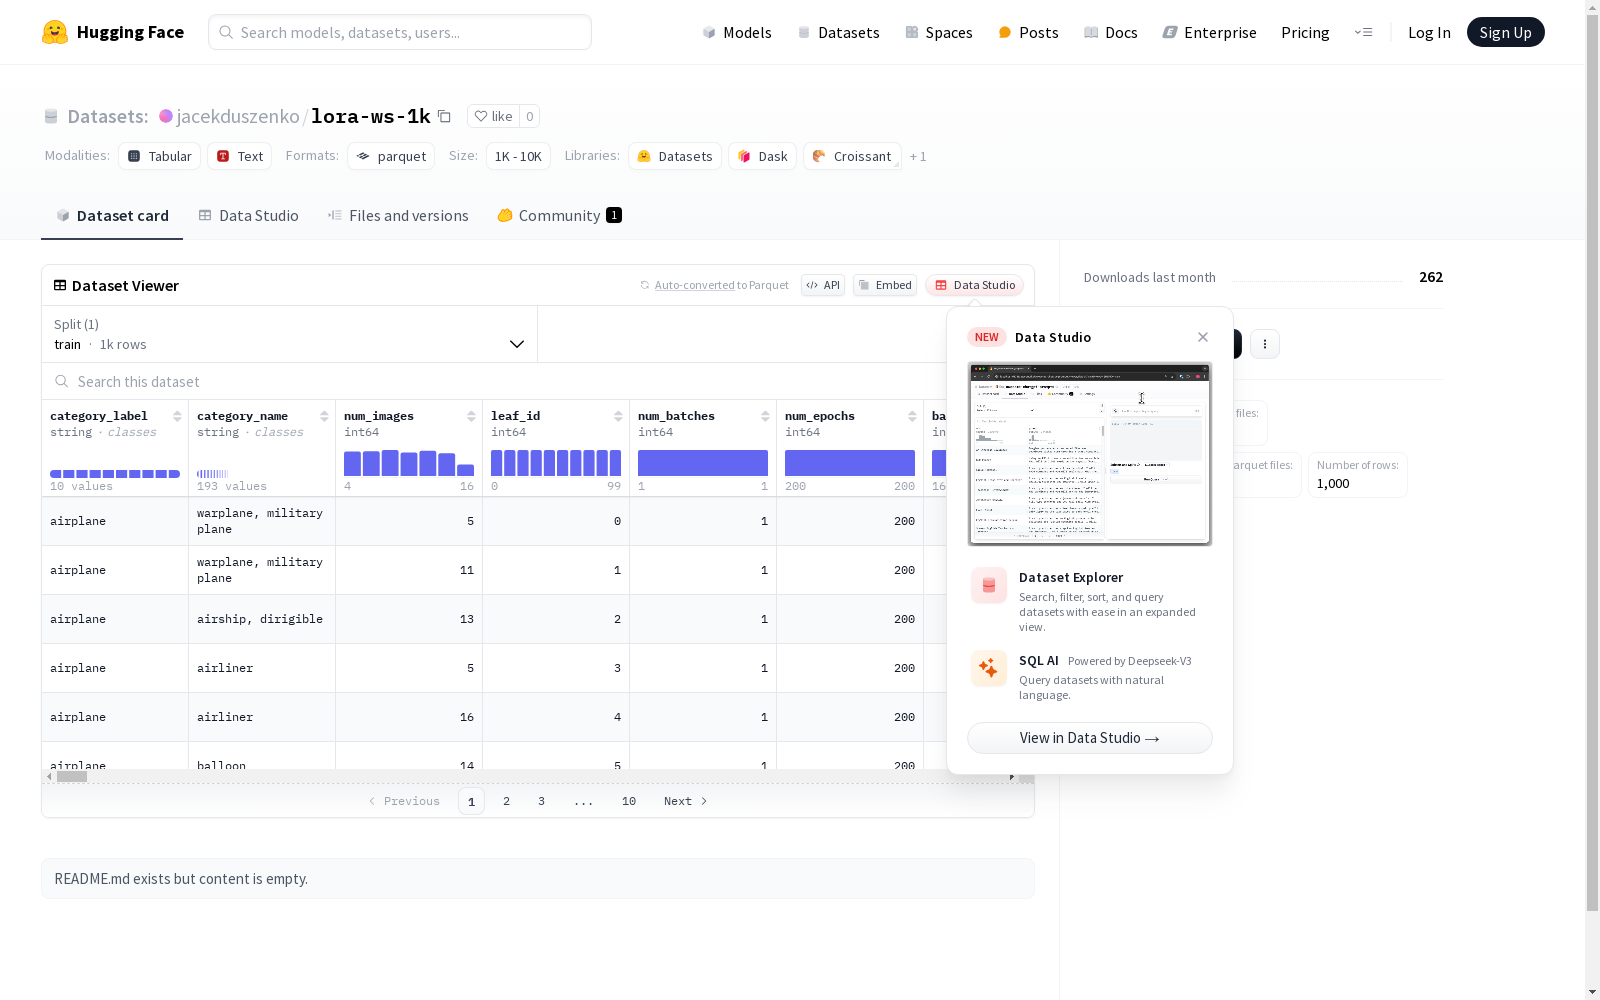The width and height of the screenshot is (1600, 1000).
Task: Select page 1 in pagination
Action: (471, 801)
